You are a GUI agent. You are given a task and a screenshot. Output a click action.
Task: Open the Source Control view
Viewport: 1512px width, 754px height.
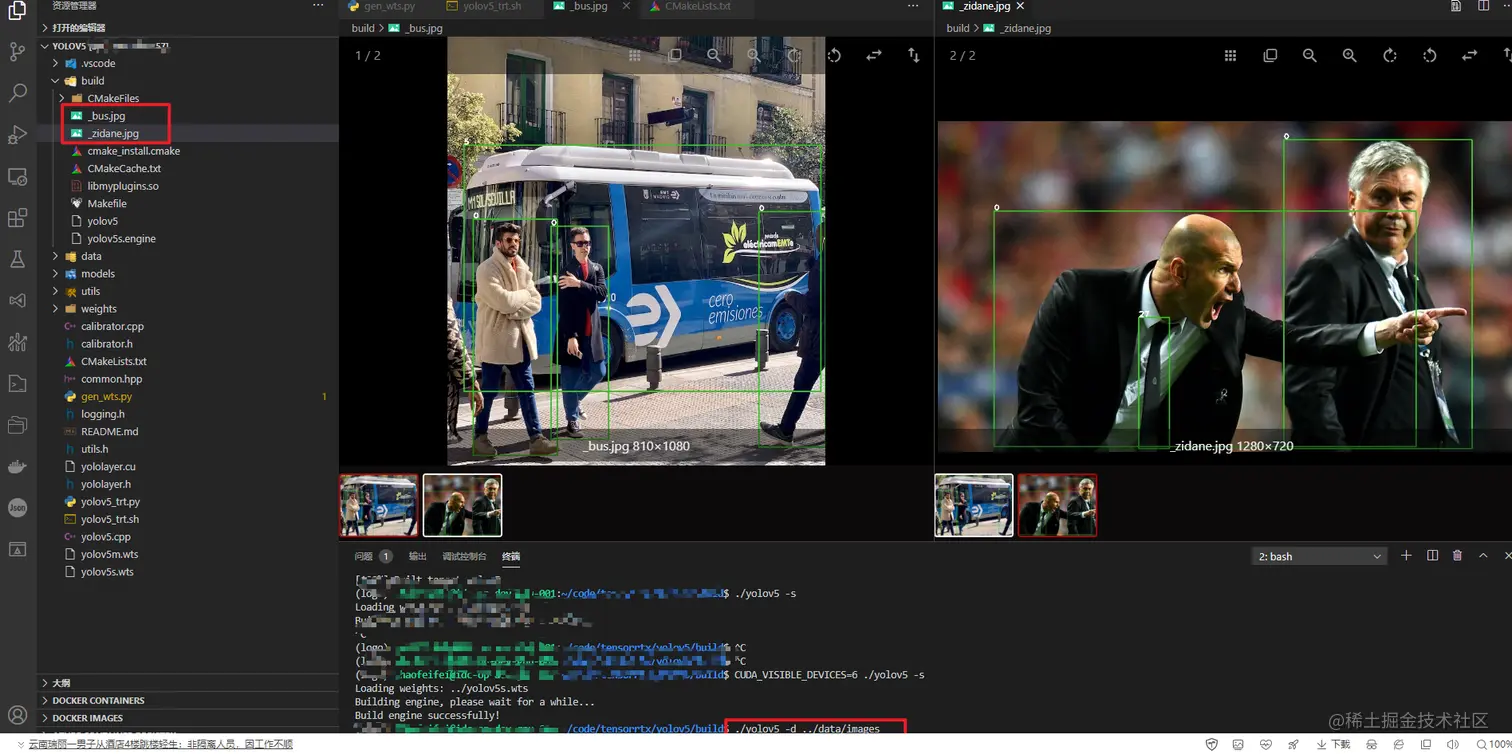click(x=17, y=52)
